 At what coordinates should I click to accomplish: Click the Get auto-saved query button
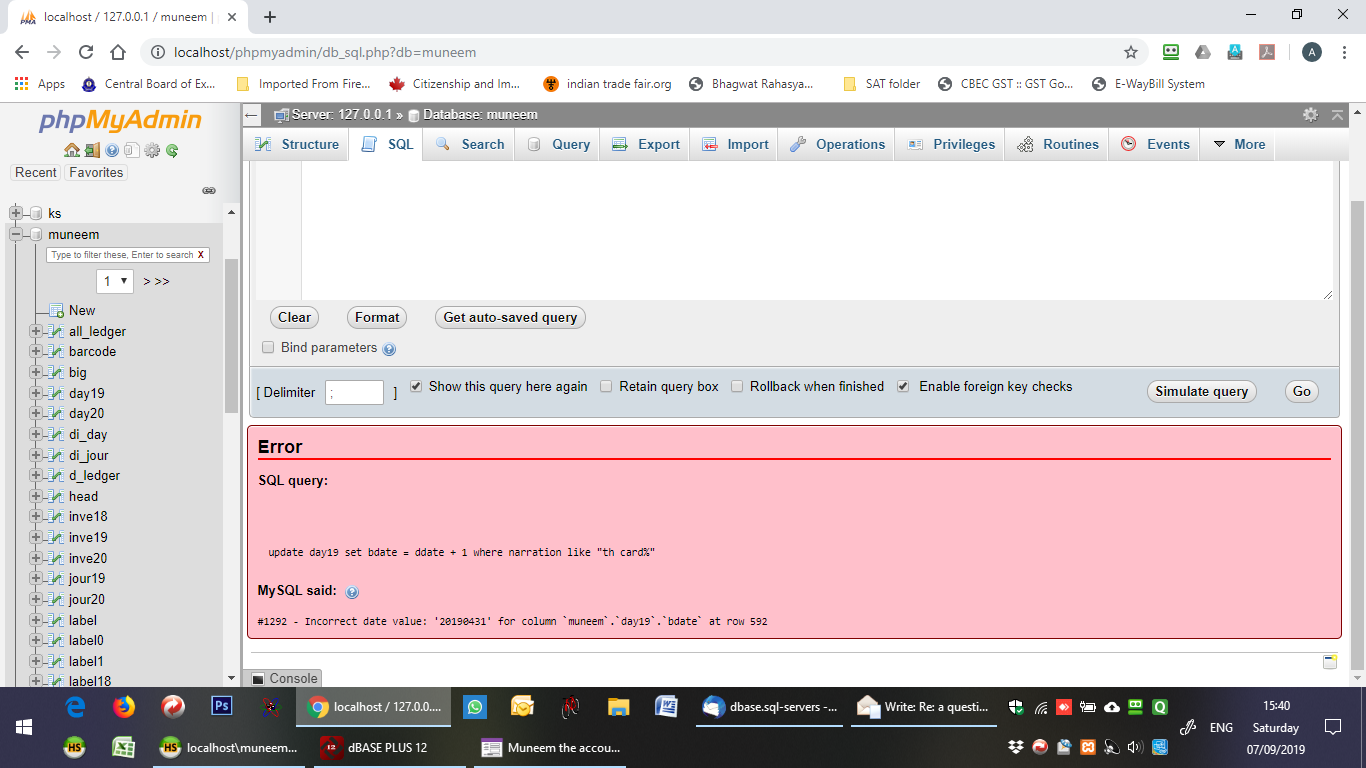coord(510,317)
